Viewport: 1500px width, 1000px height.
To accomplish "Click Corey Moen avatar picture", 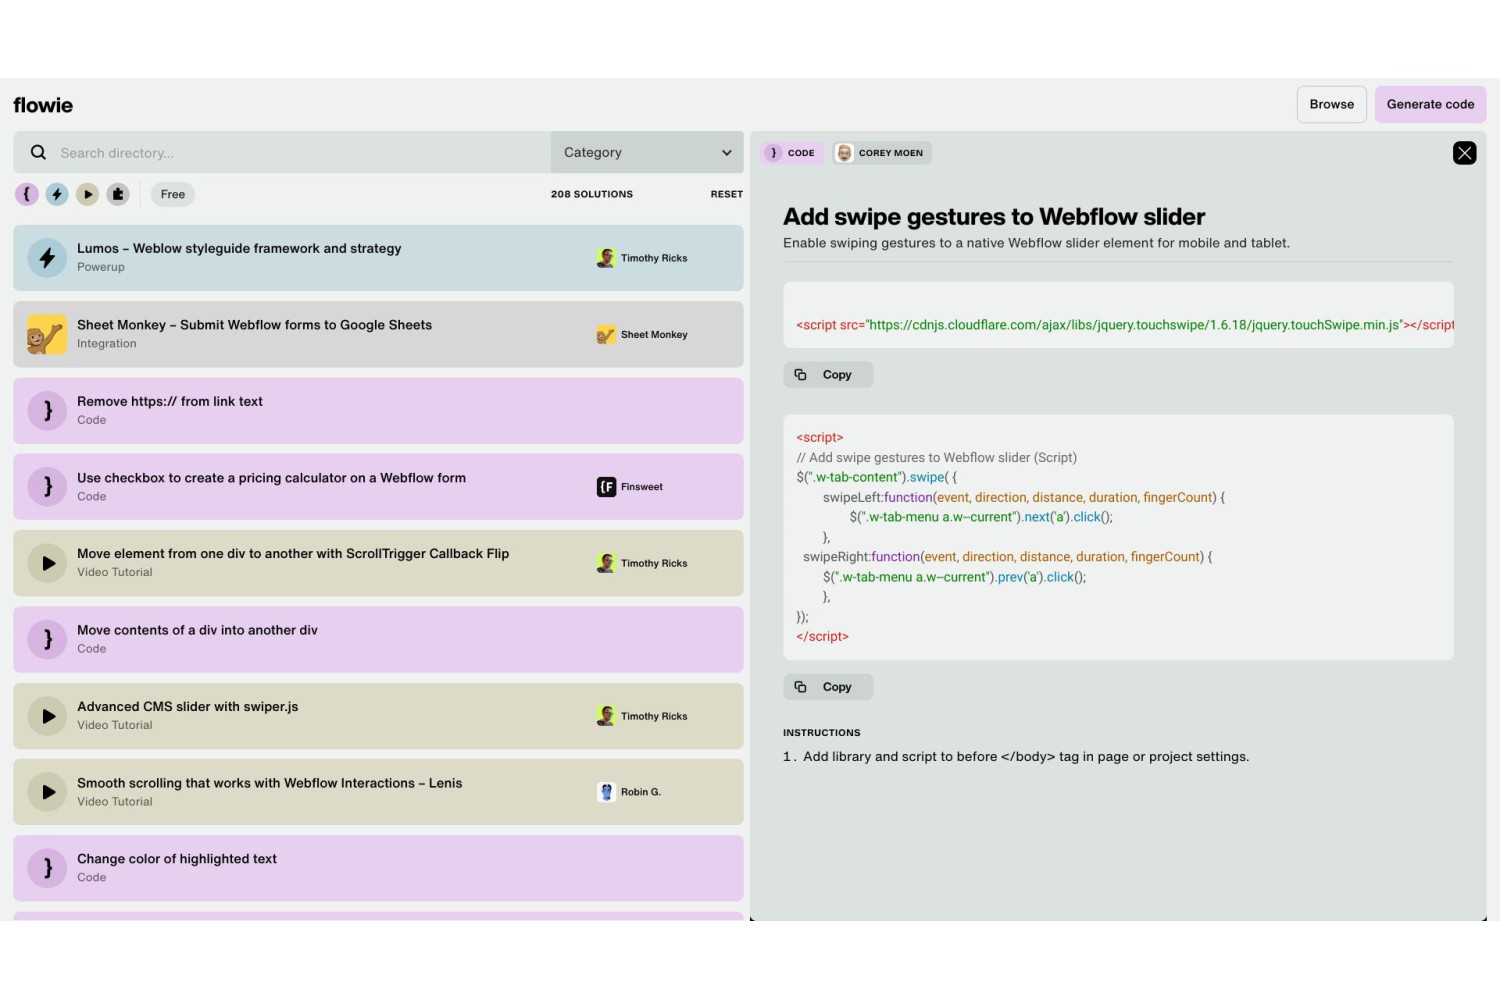I will click(844, 153).
